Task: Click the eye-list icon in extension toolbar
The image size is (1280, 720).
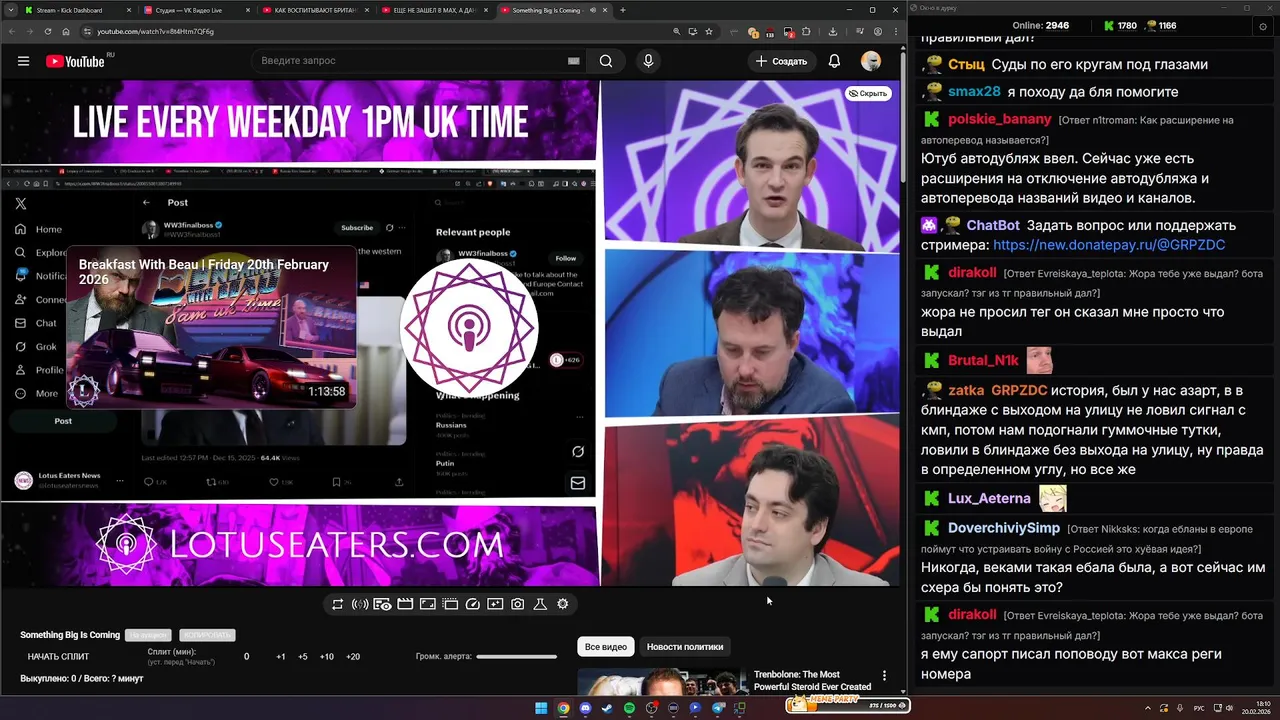Action: [x=382, y=604]
